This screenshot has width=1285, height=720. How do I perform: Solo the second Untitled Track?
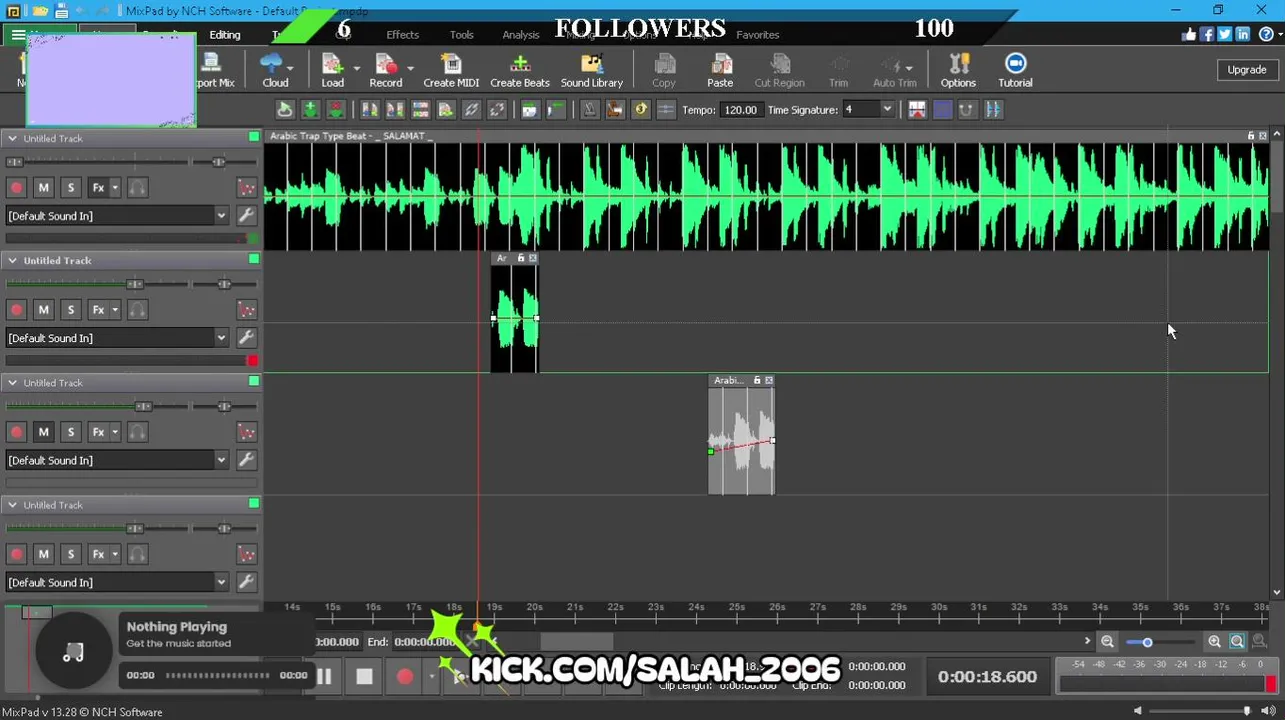(x=70, y=310)
